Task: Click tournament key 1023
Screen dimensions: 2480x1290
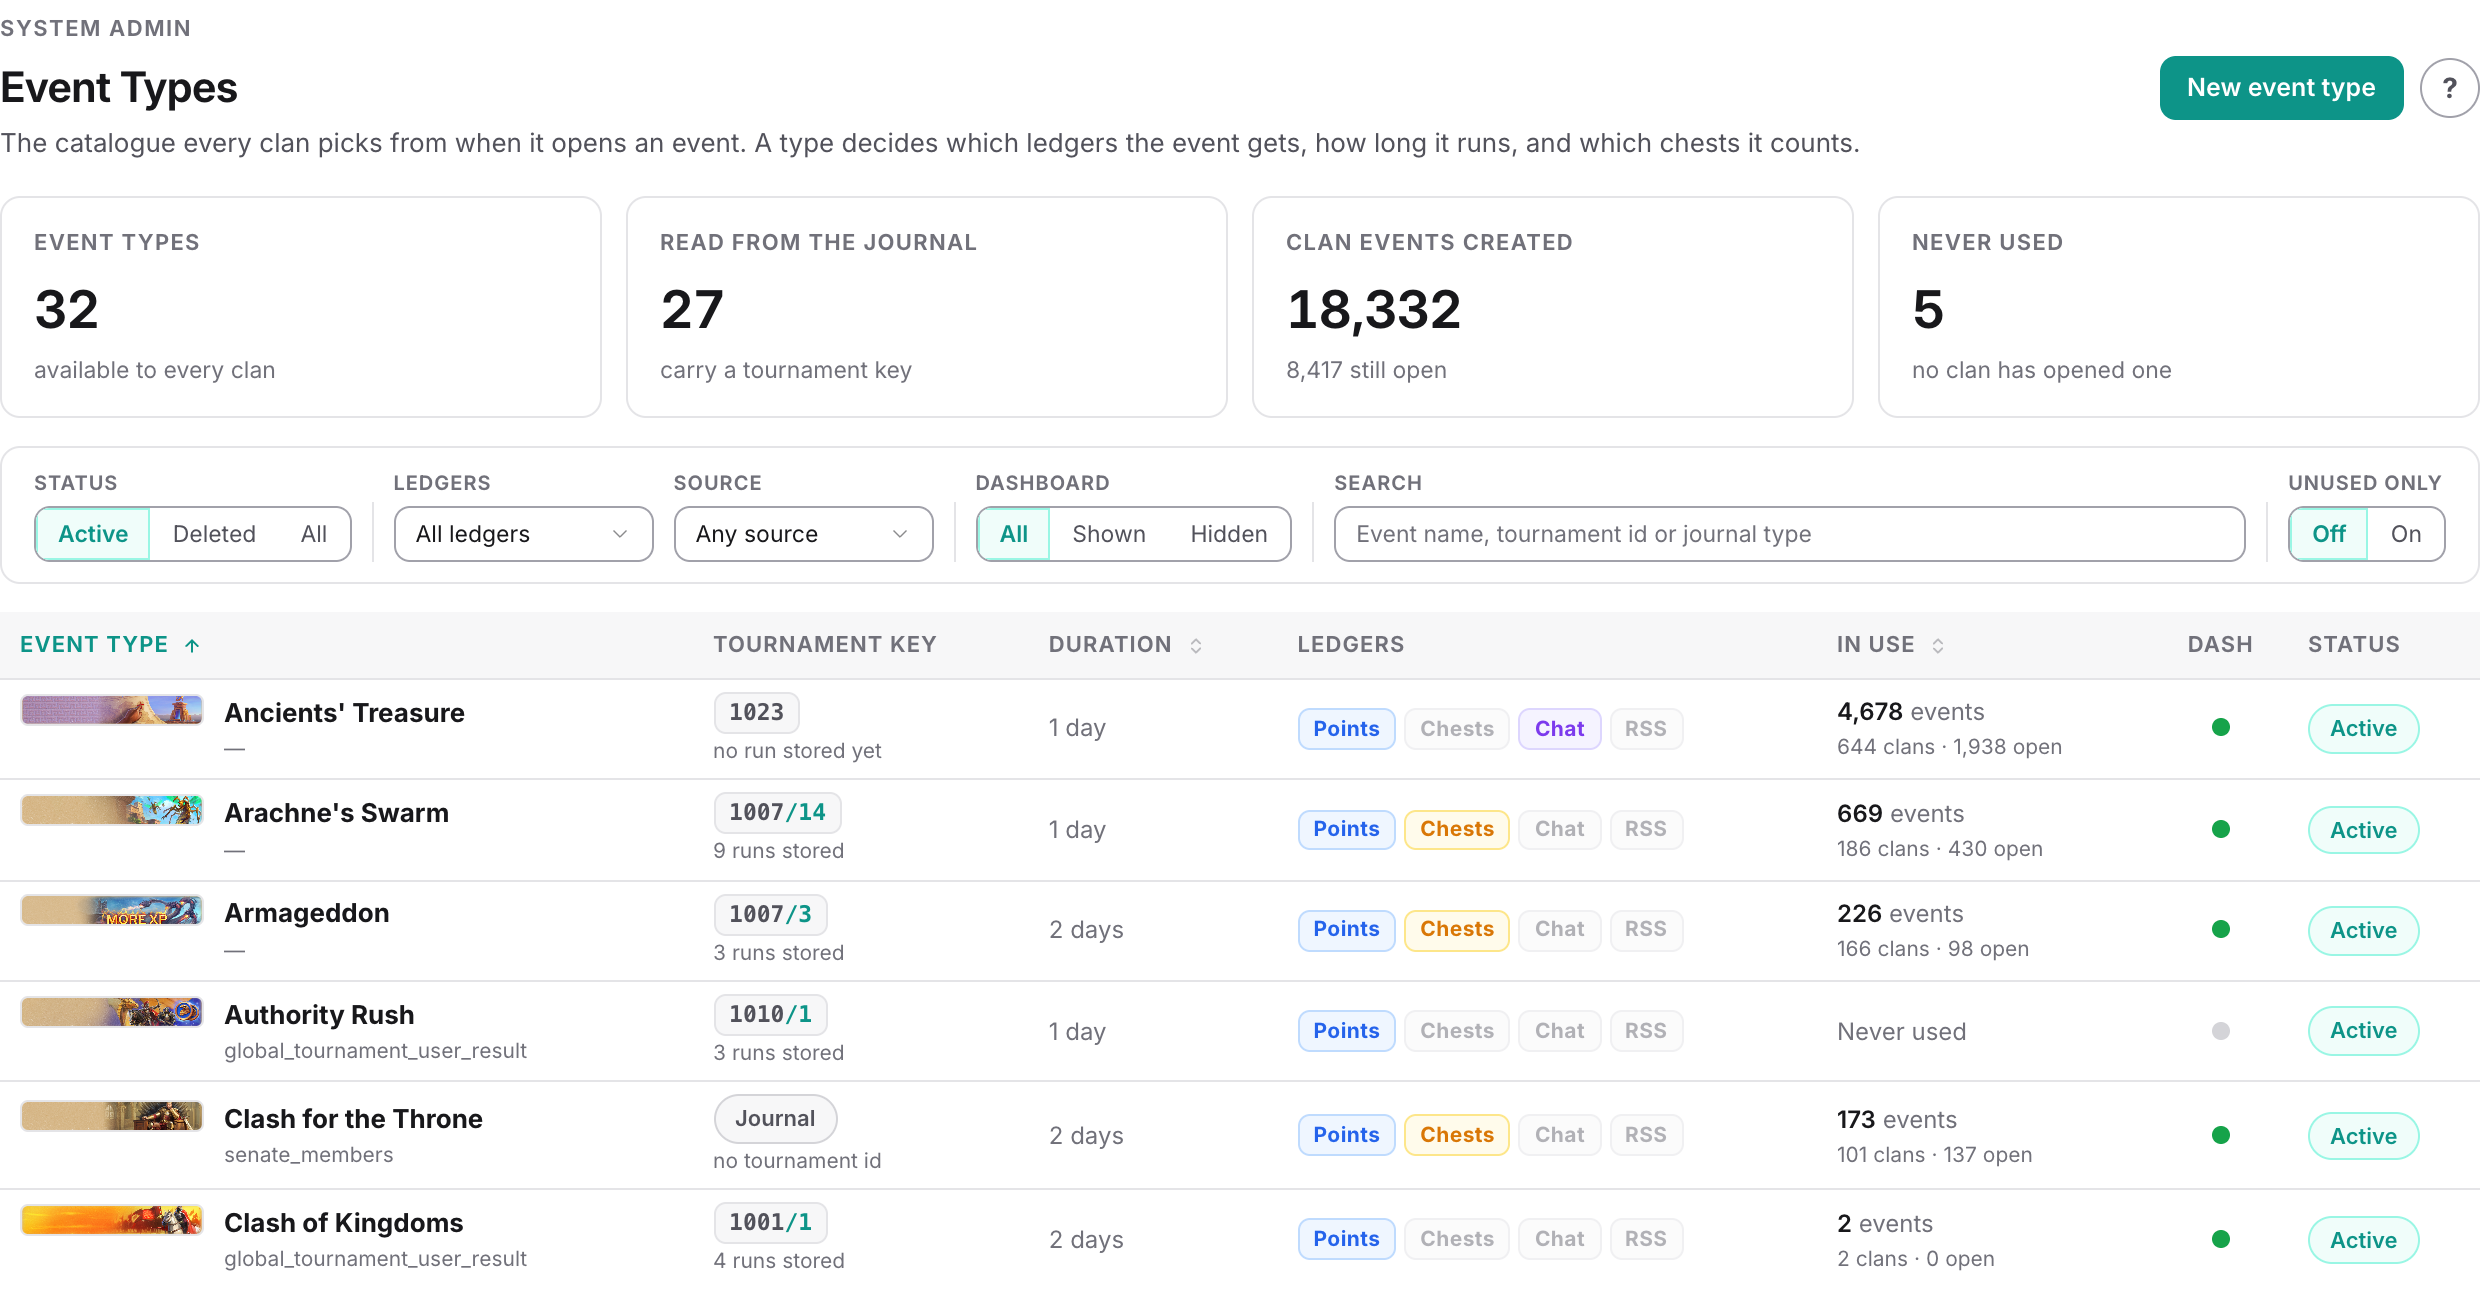Action: tap(756, 712)
